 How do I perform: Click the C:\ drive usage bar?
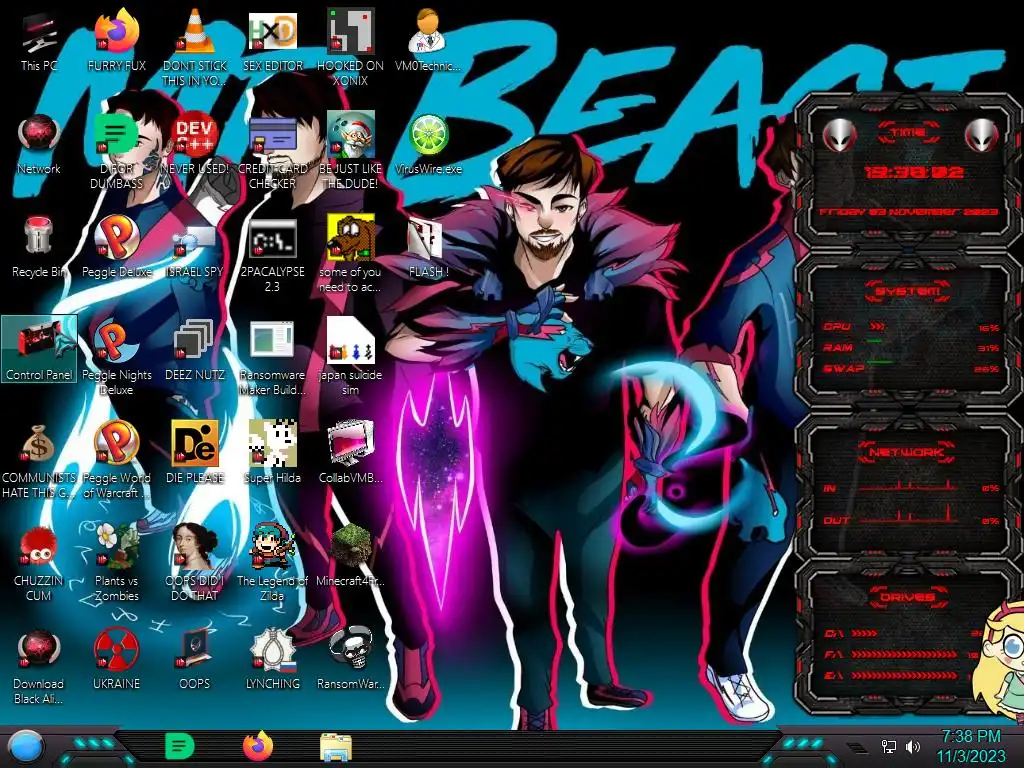(864, 633)
